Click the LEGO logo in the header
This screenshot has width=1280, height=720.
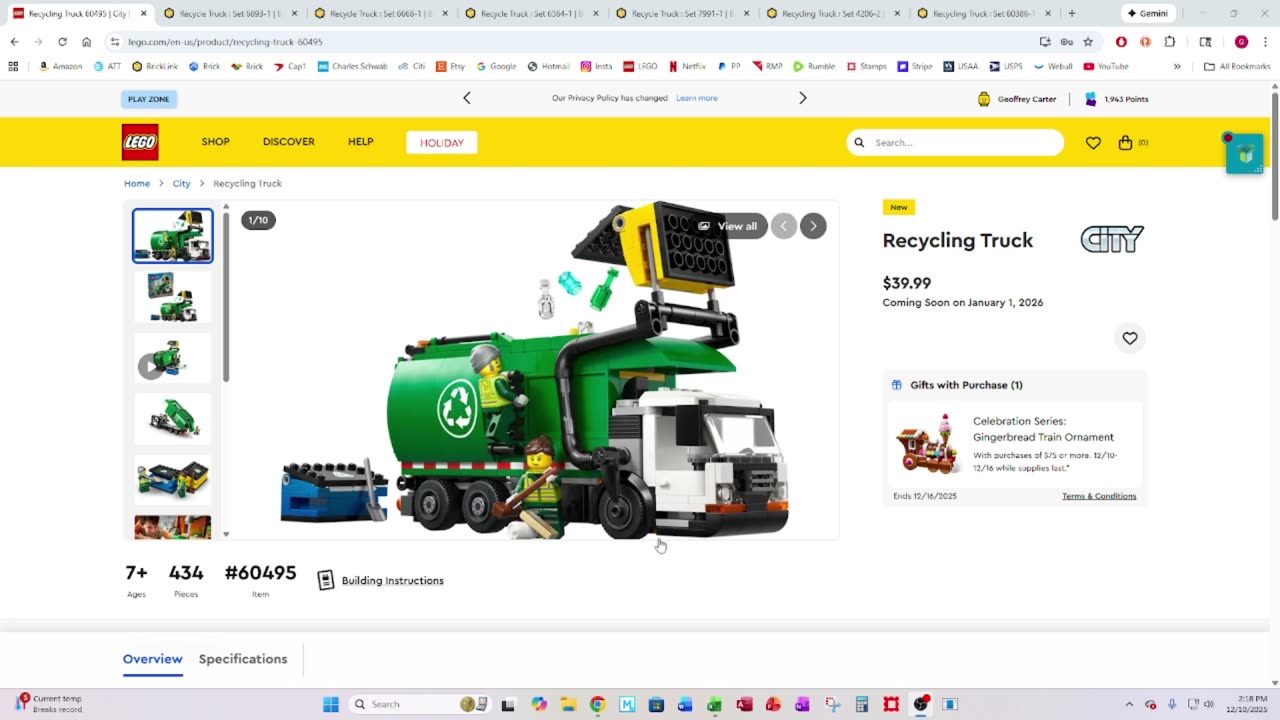(140, 142)
